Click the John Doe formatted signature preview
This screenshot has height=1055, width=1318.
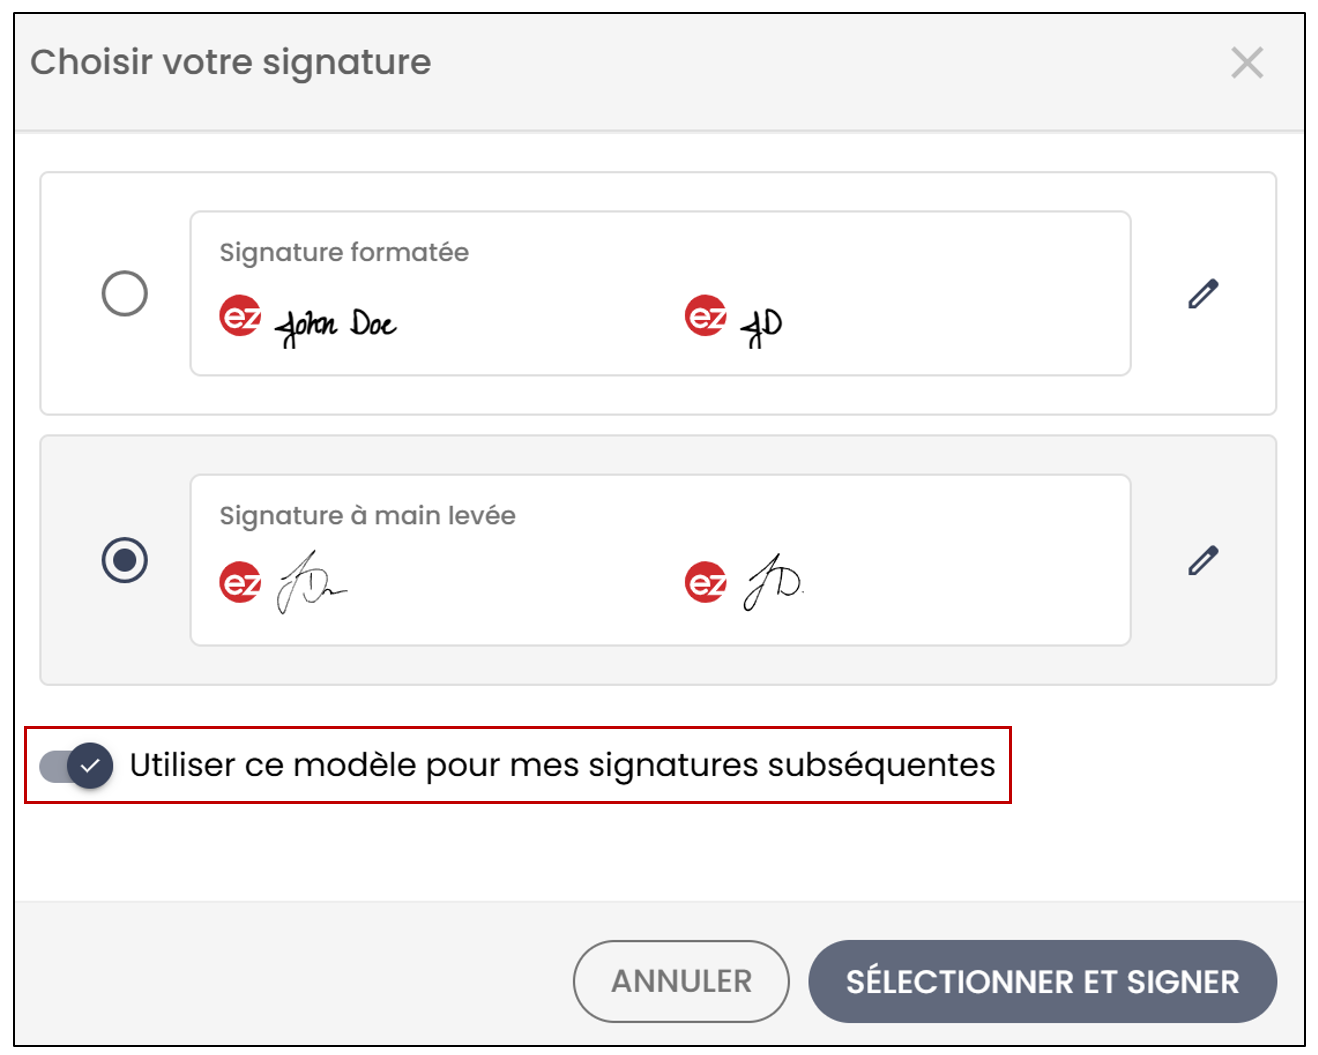pos(336,326)
